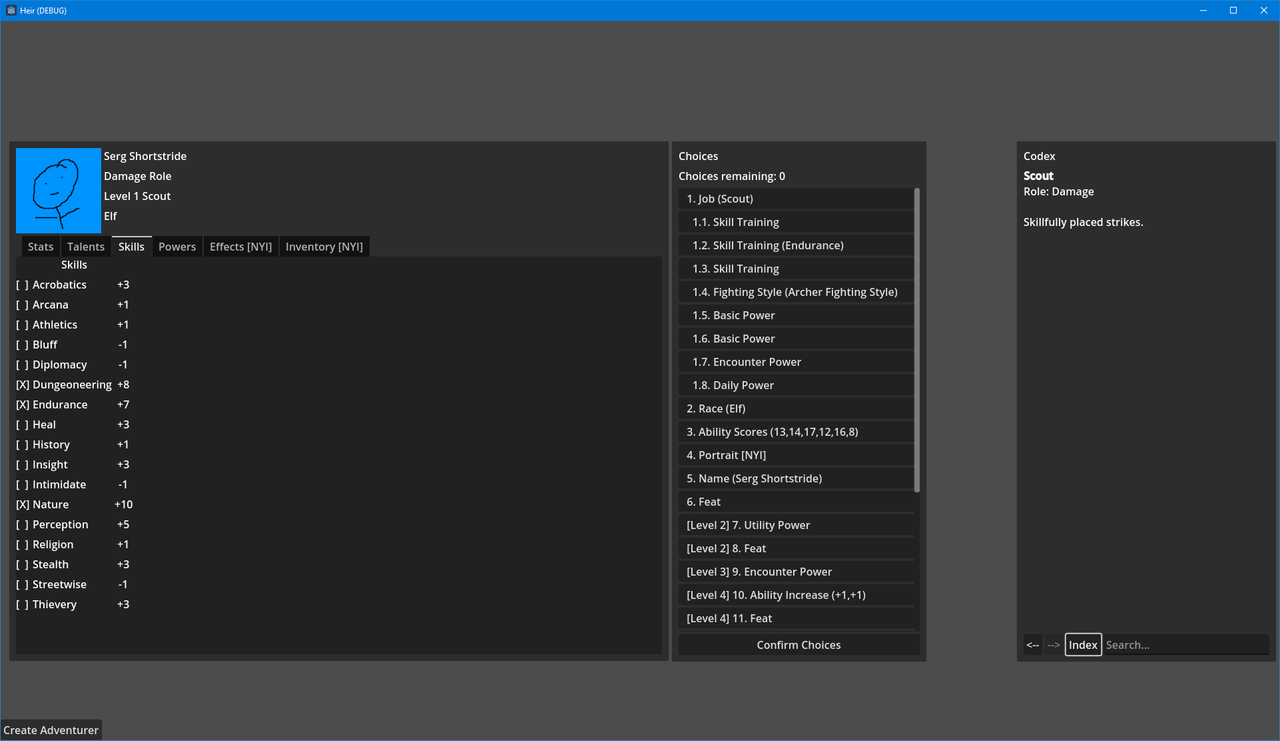
Task: Switch to the Stats tab
Action: point(41,247)
